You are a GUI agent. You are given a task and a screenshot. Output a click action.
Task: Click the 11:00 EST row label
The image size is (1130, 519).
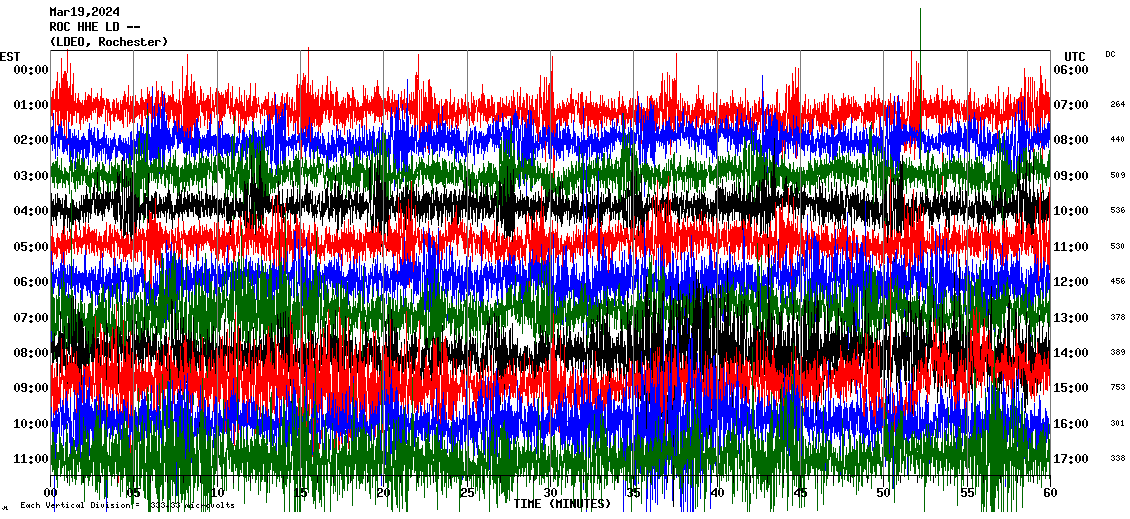click(x=31, y=459)
